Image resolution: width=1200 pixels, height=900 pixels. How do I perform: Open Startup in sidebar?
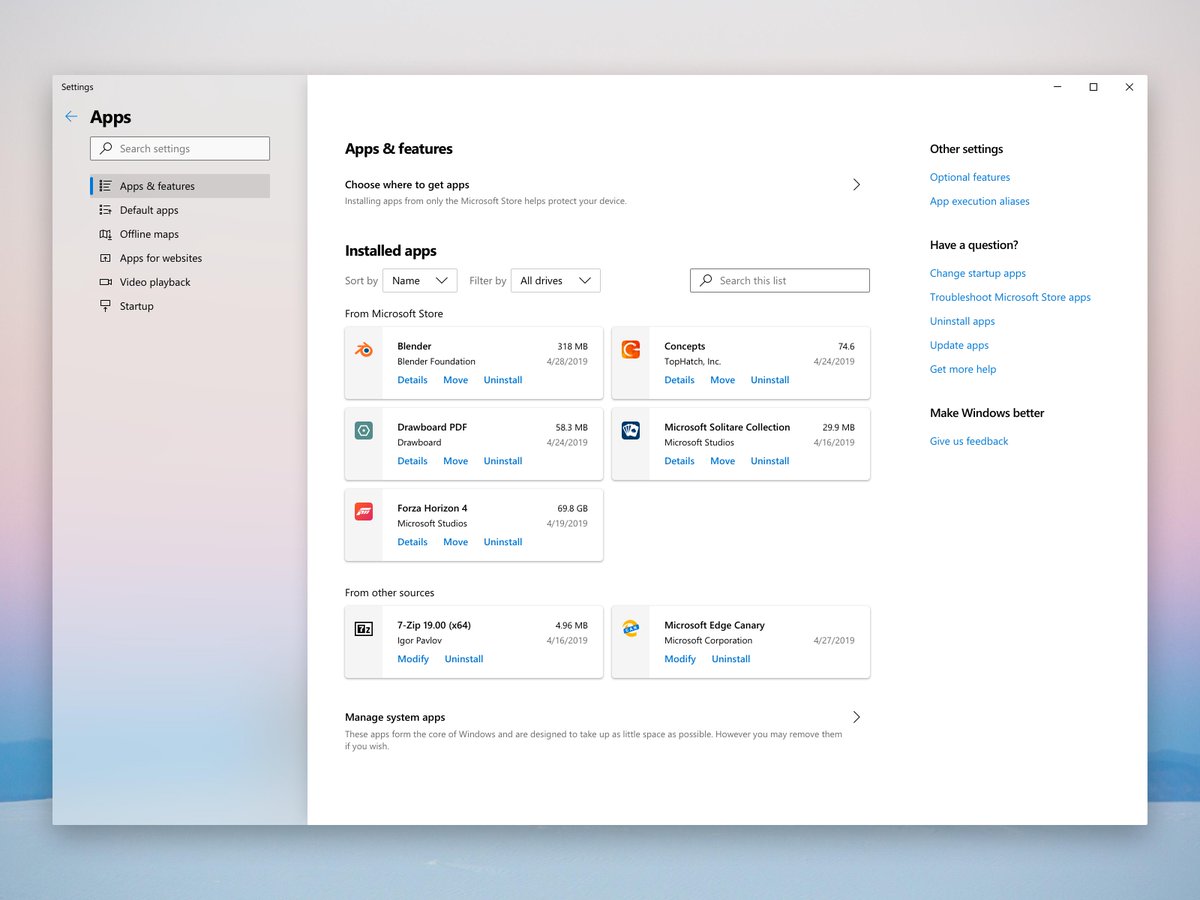coord(180,306)
